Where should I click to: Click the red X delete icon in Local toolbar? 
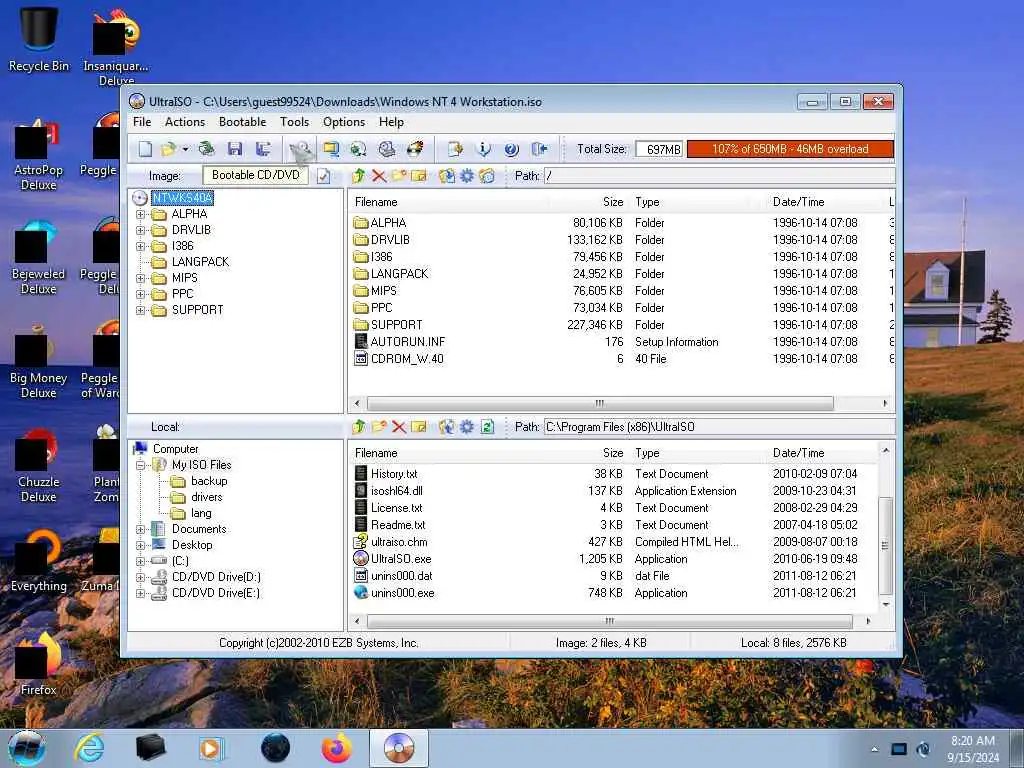pyautogui.click(x=399, y=426)
